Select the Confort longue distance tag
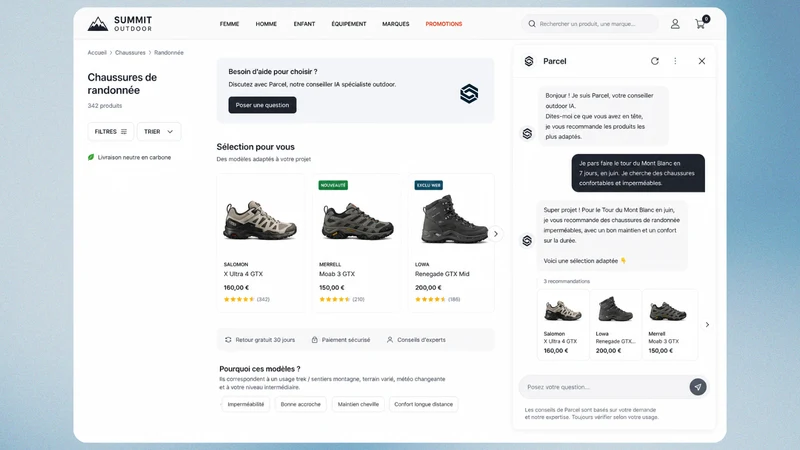Image resolution: width=800 pixels, height=450 pixels. (x=423, y=404)
